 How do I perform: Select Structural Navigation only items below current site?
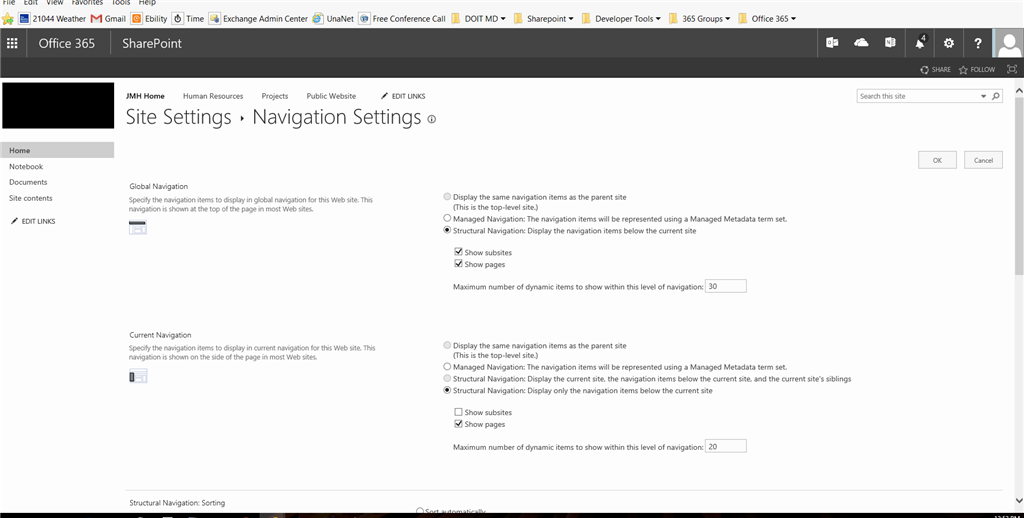pos(447,390)
